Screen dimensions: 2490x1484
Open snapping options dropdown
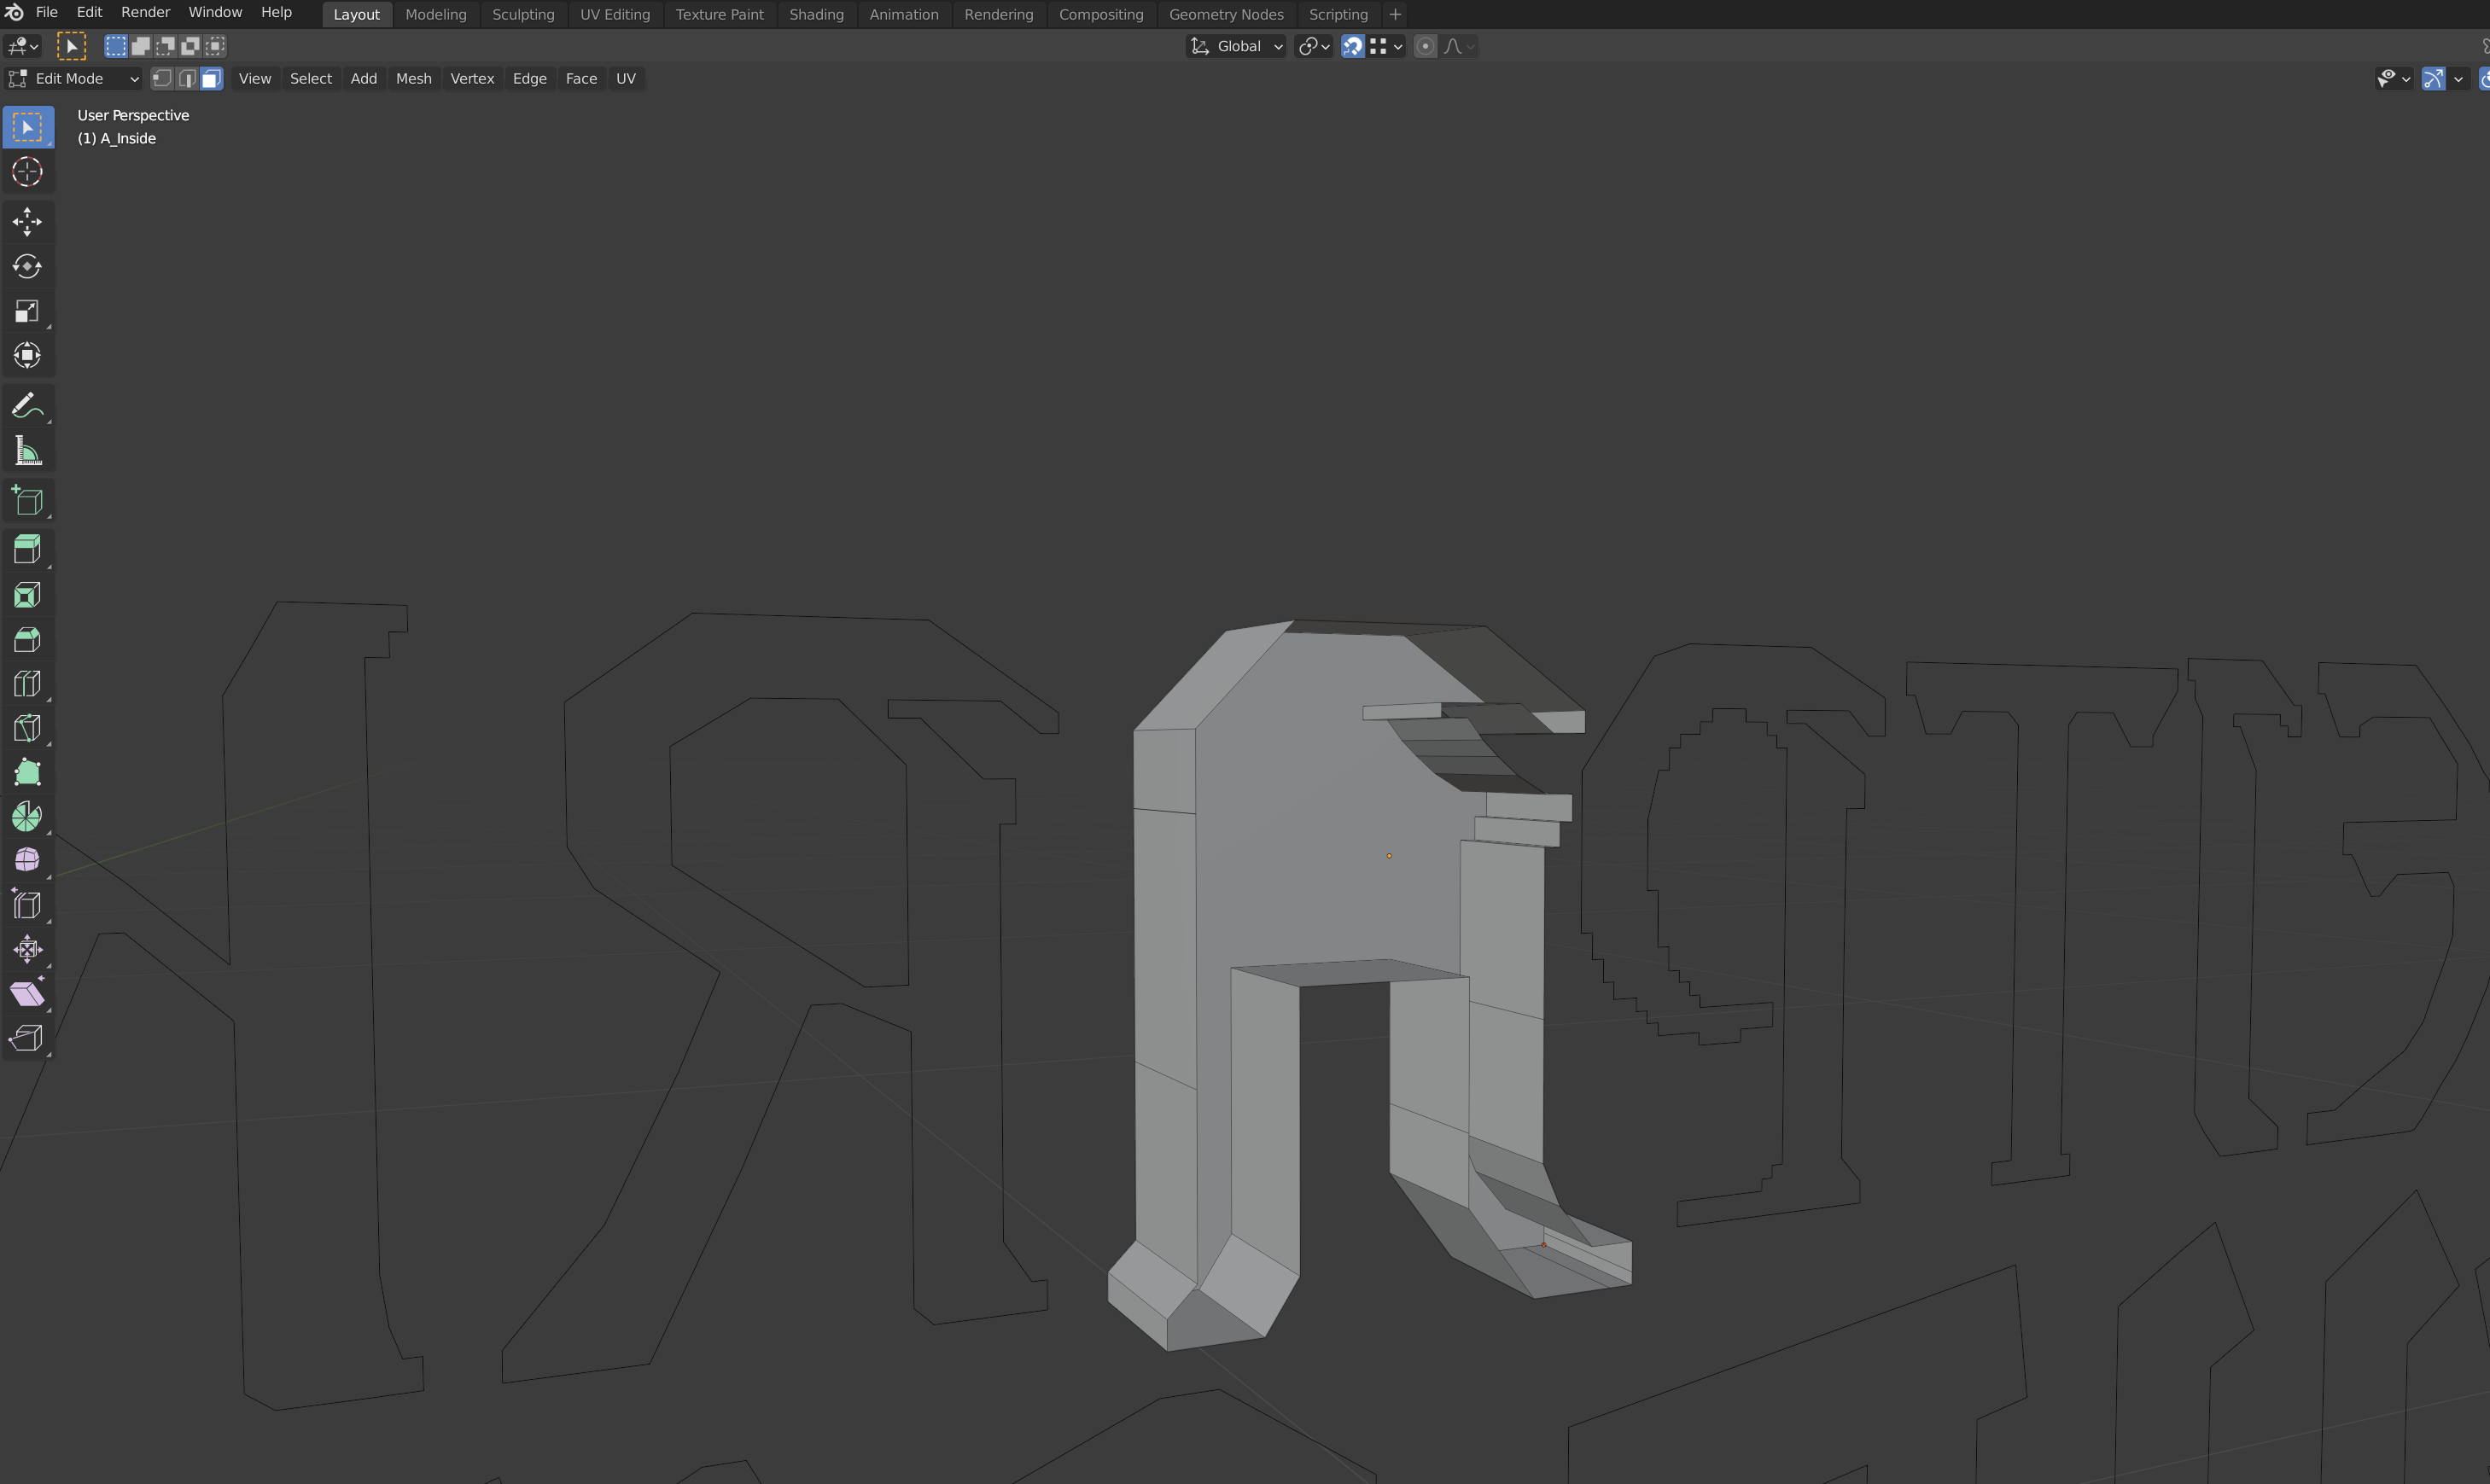point(1387,46)
